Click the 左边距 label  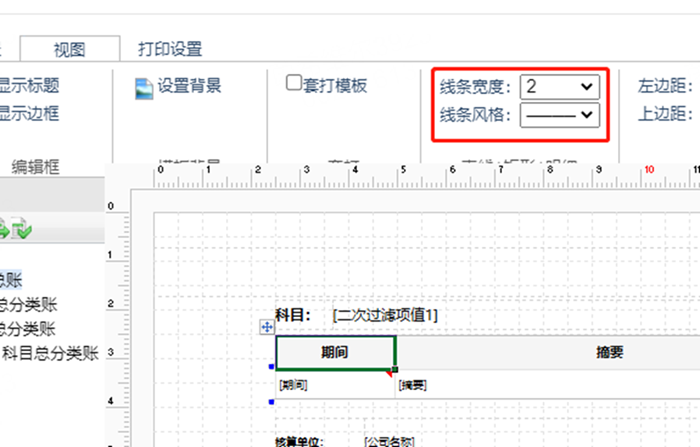(666, 85)
